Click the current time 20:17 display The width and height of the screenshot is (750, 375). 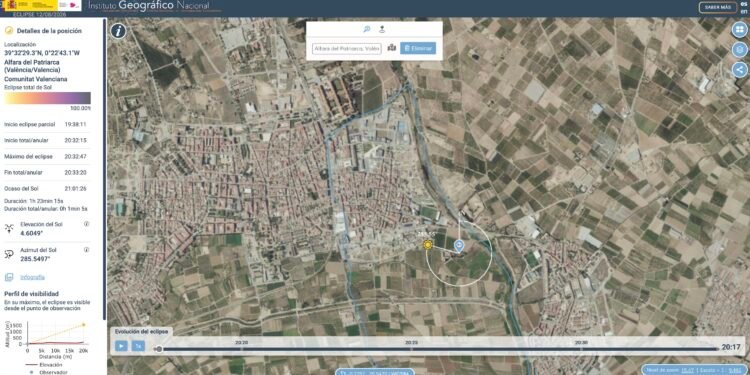click(730, 347)
